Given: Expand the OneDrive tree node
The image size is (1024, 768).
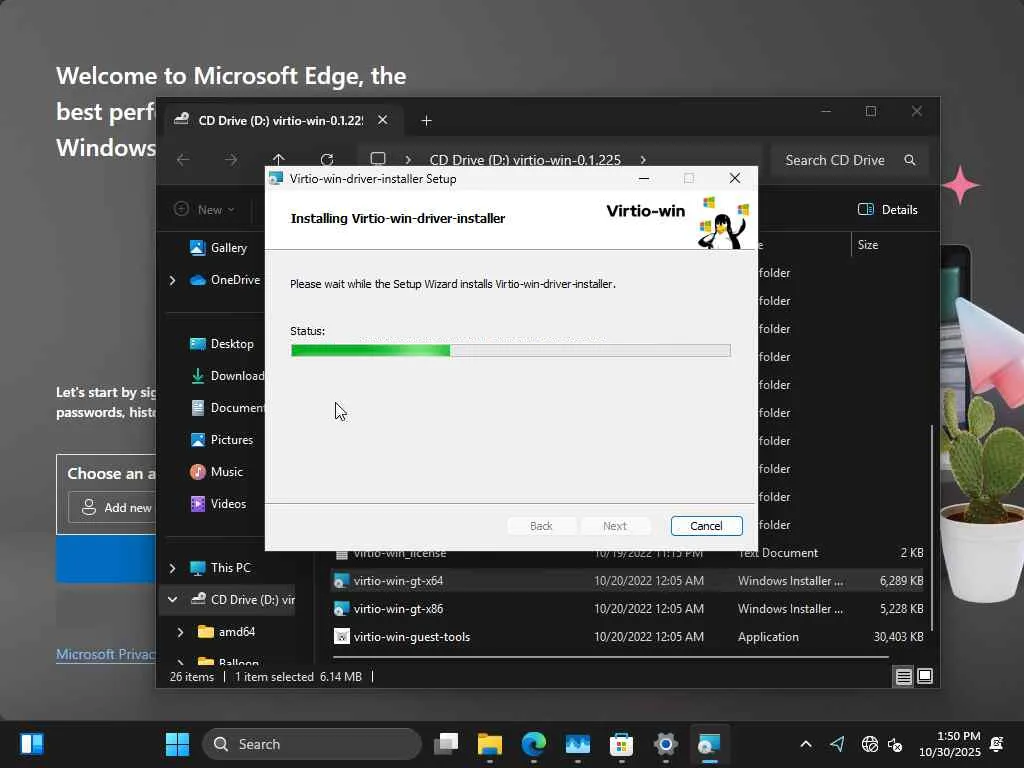Looking at the screenshot, I should pyautogui.click(x=172, y=280).
